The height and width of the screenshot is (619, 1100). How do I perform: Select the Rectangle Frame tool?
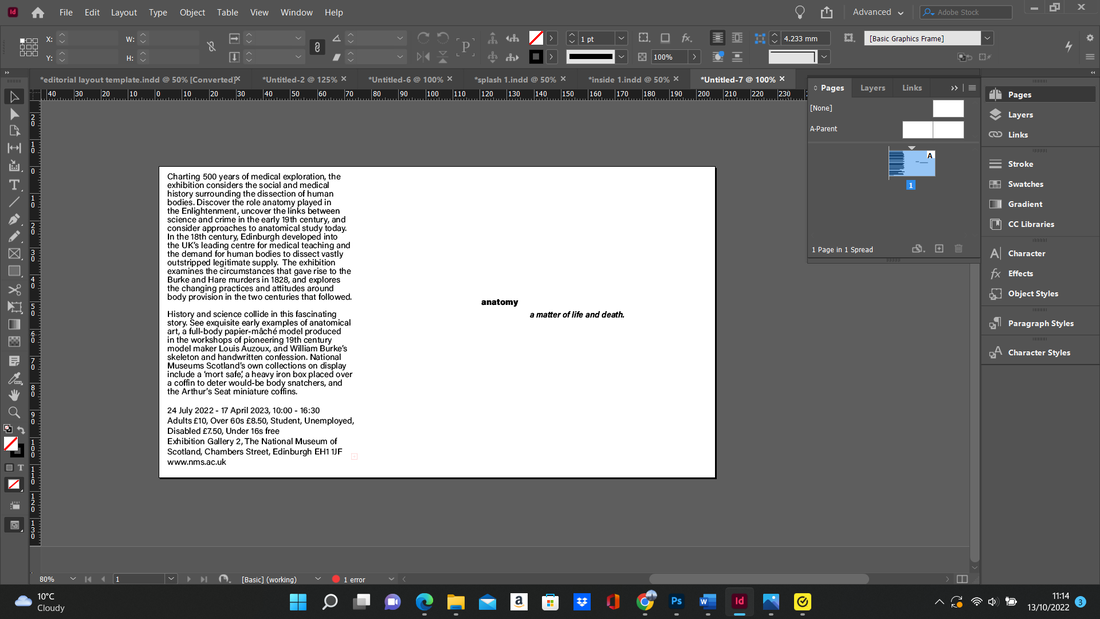[x=14, y=254]
